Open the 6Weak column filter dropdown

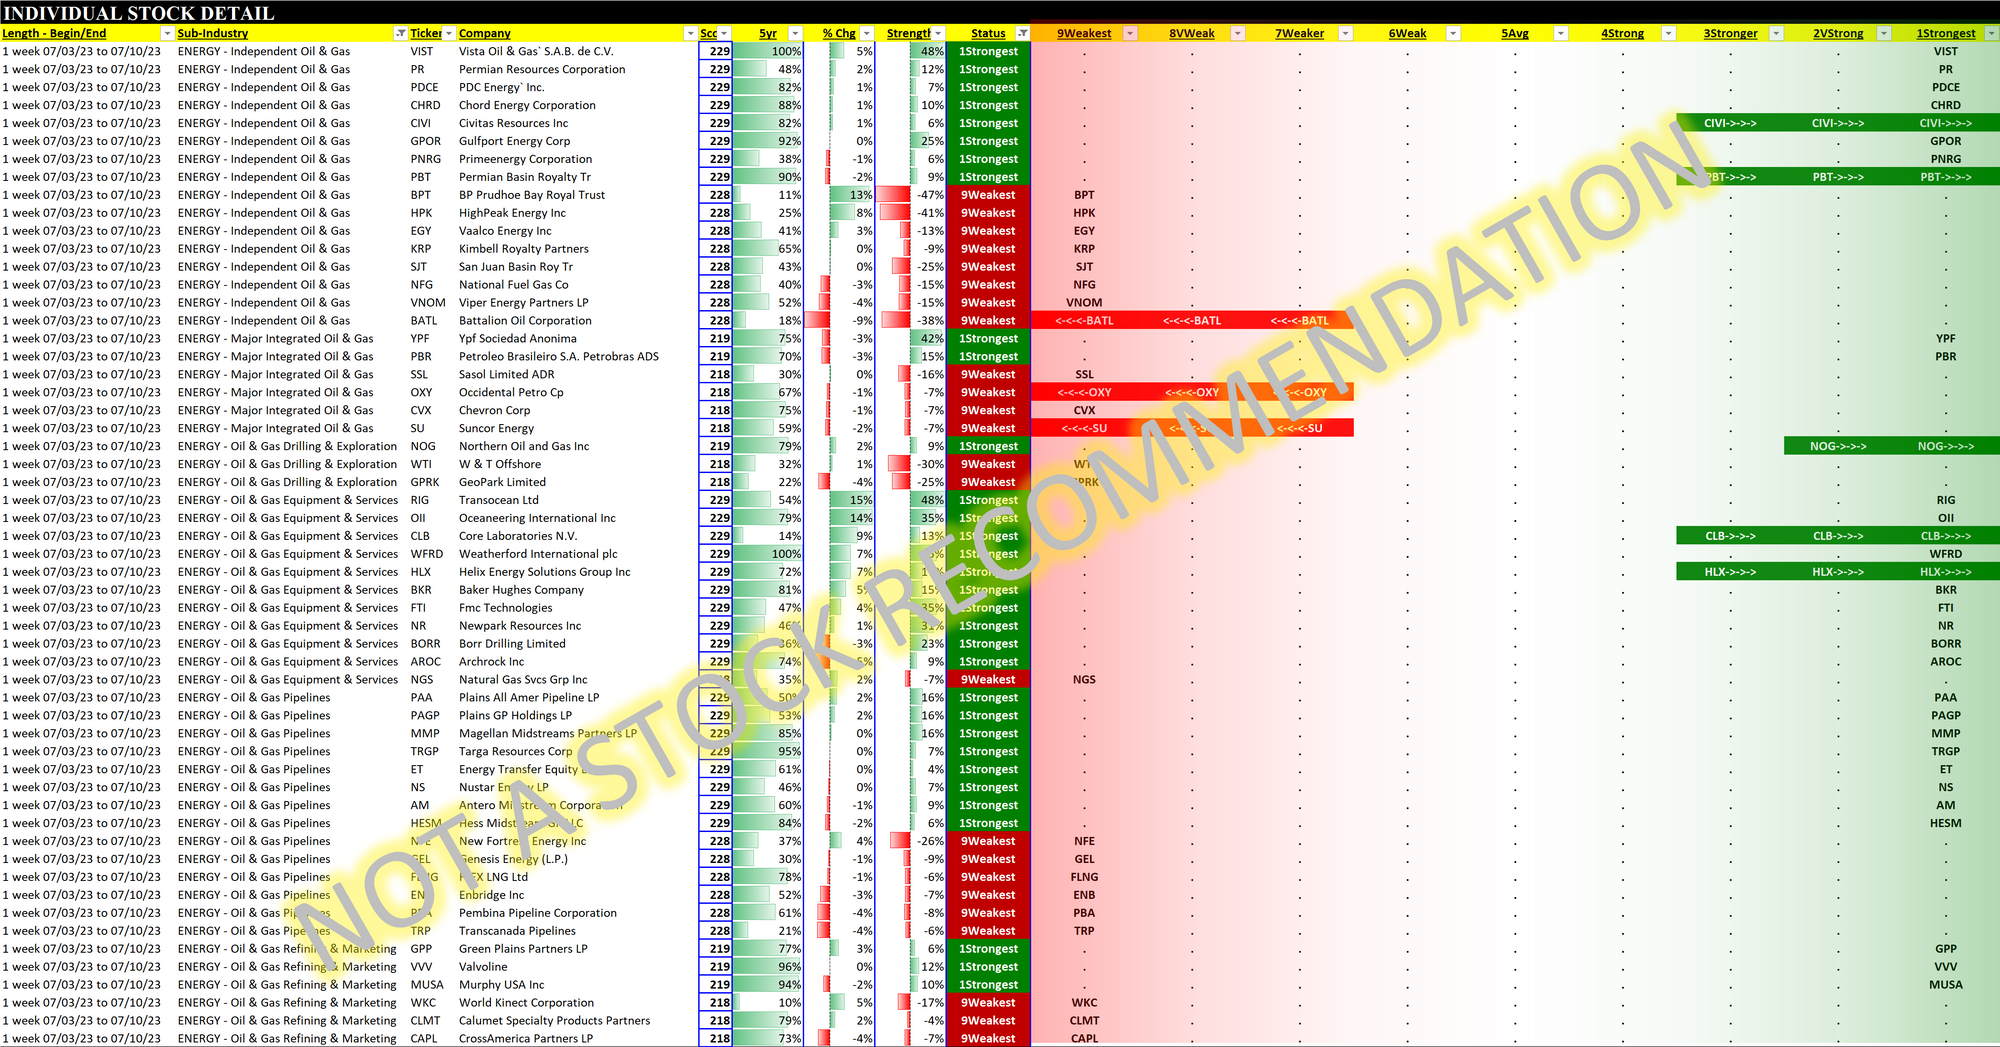tap(1453, 34)
